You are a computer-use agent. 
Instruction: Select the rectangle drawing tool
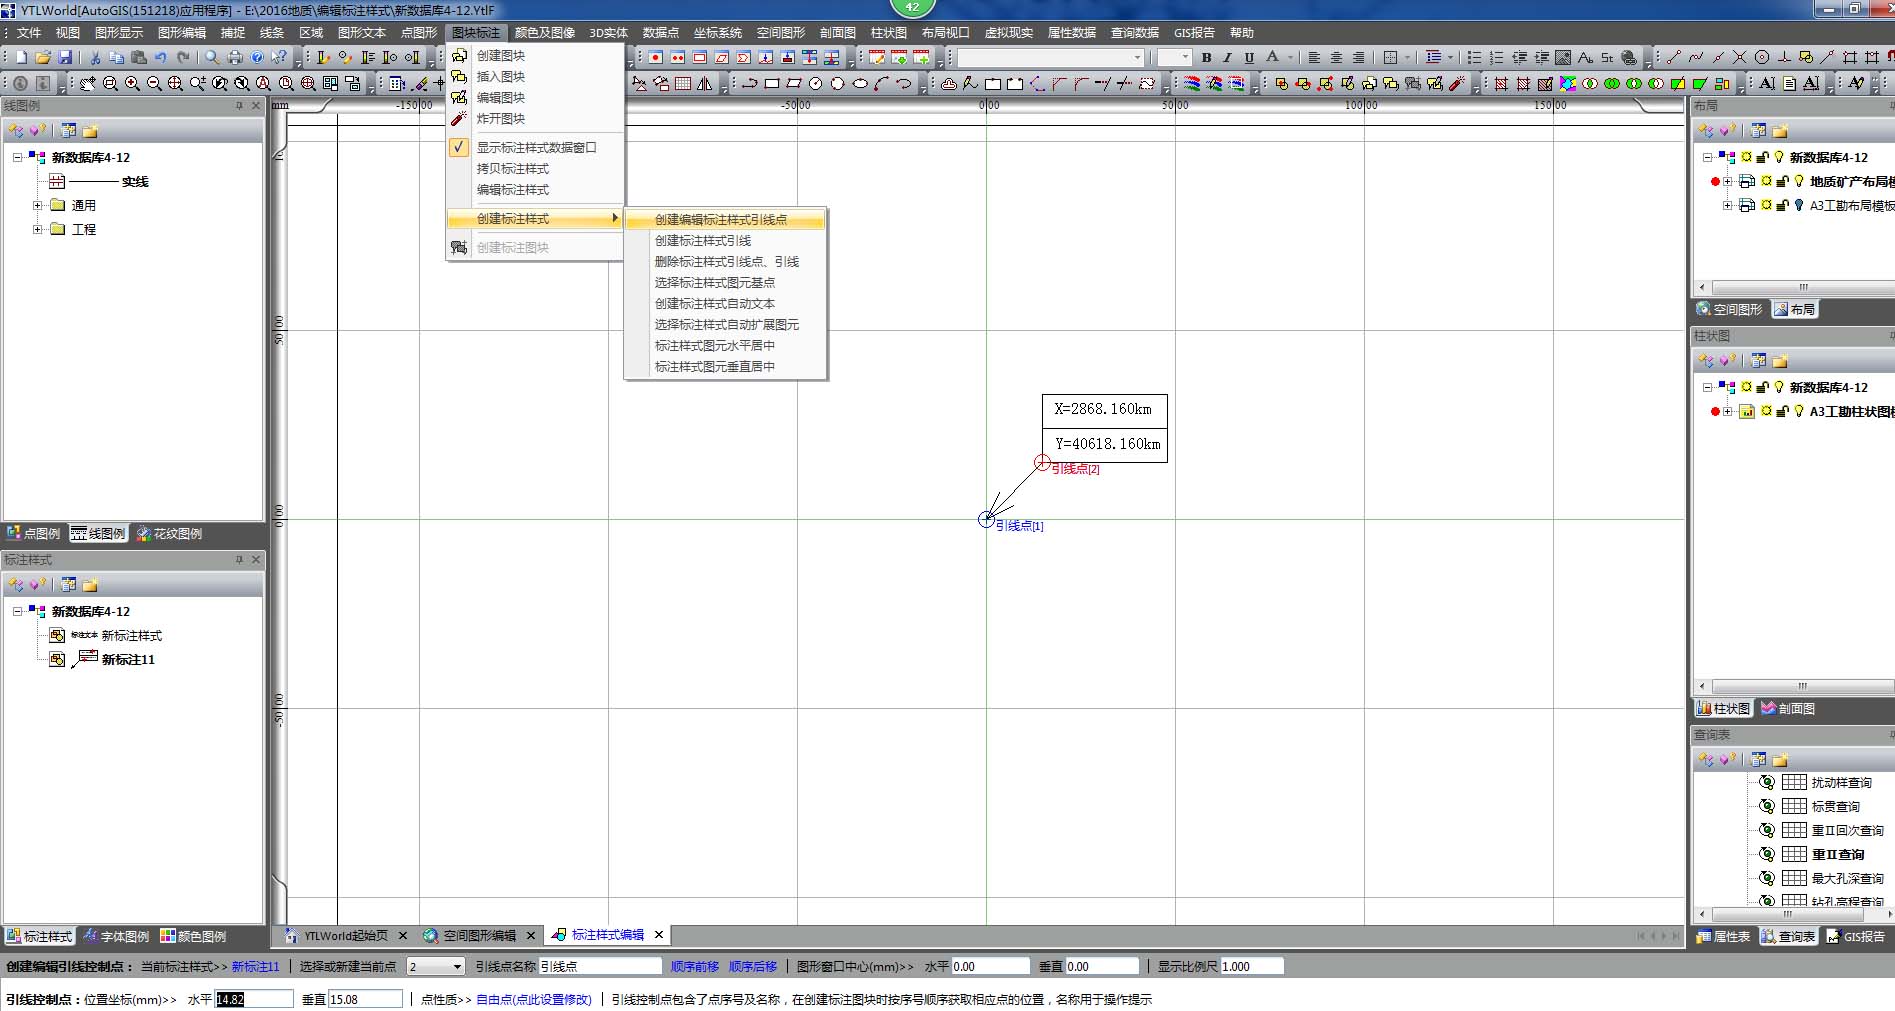pyautogui.click(x=772, y=84)
